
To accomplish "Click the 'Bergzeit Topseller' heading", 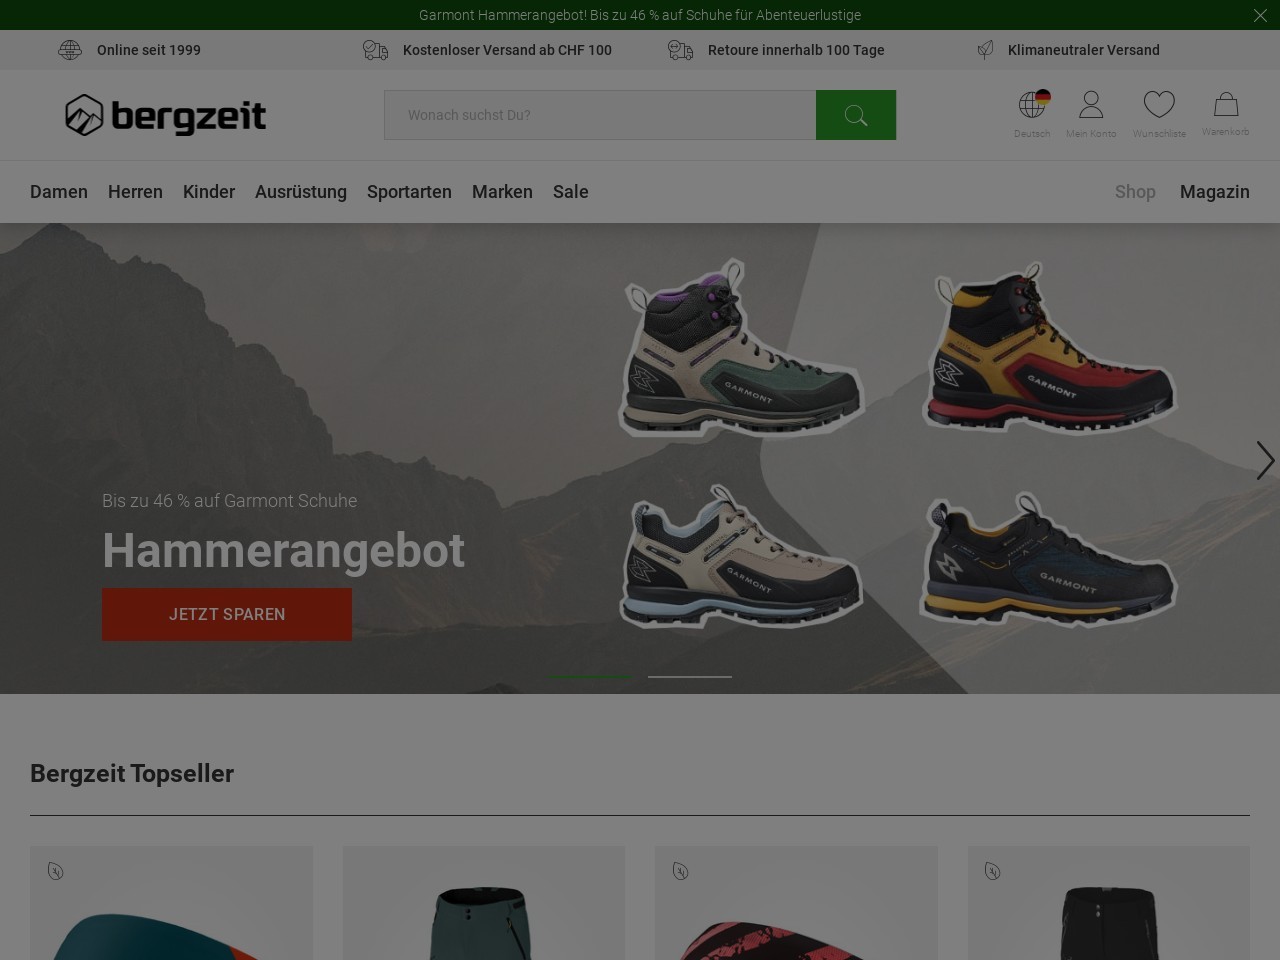I will (x=132, y=774).
